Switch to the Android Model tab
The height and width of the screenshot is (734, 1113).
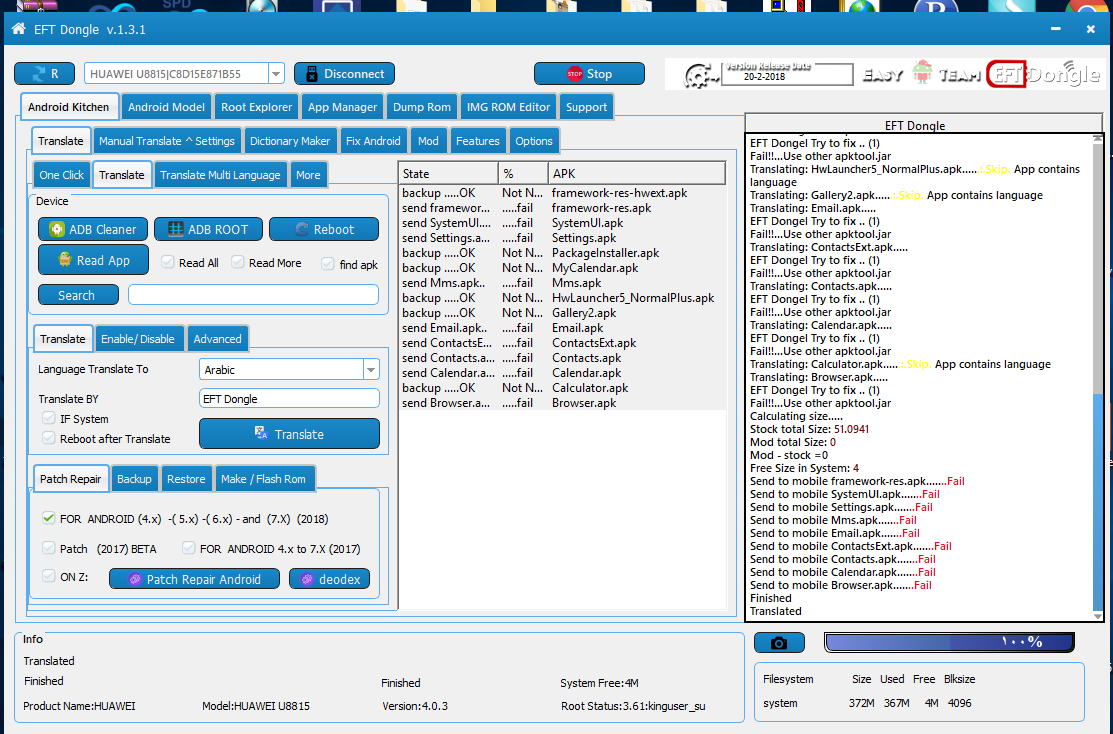pyautogui.click(x=166, y=107)
